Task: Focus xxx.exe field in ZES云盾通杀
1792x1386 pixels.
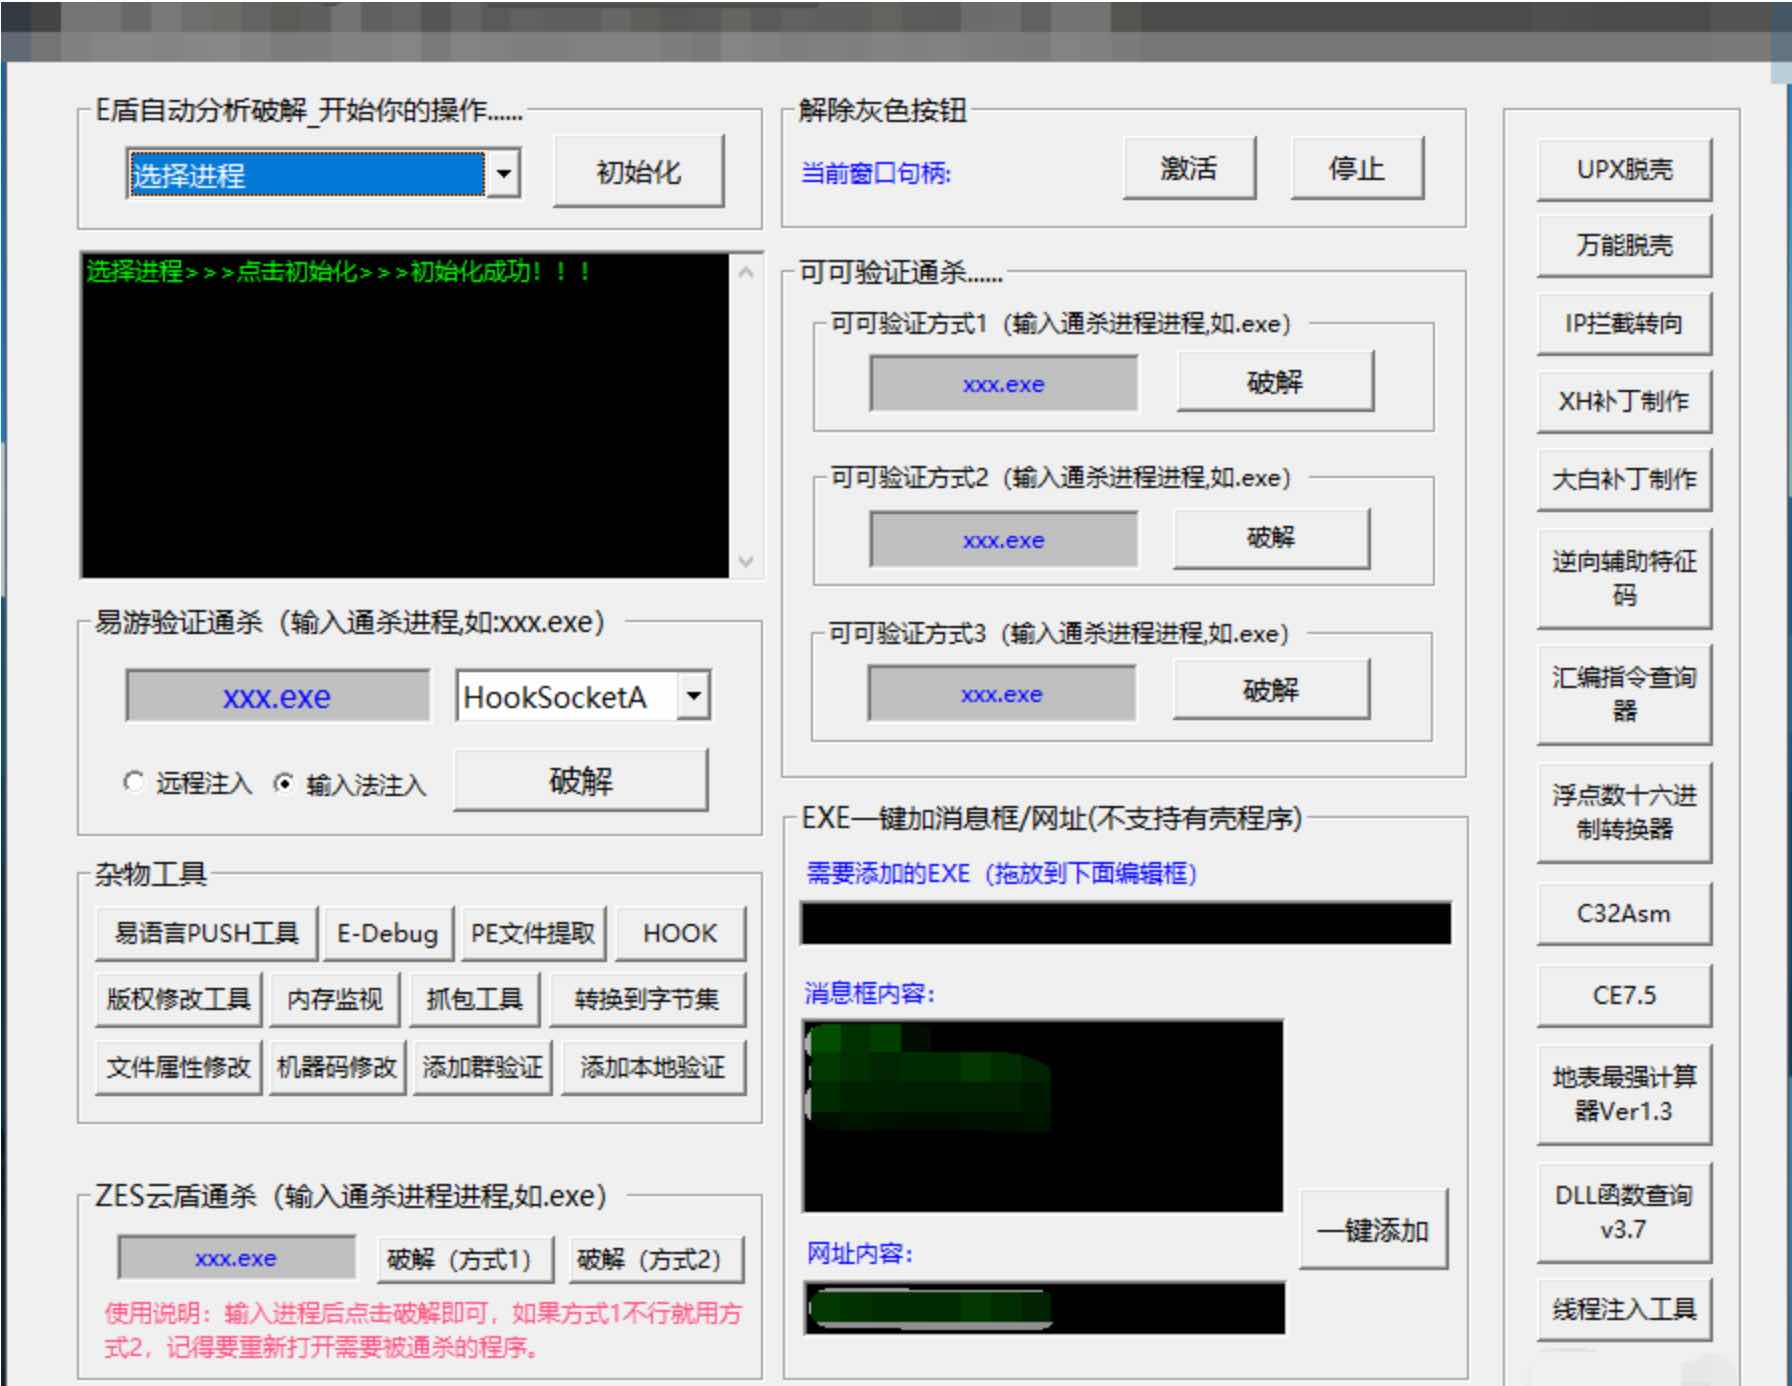Action: tap(236, 1258)
